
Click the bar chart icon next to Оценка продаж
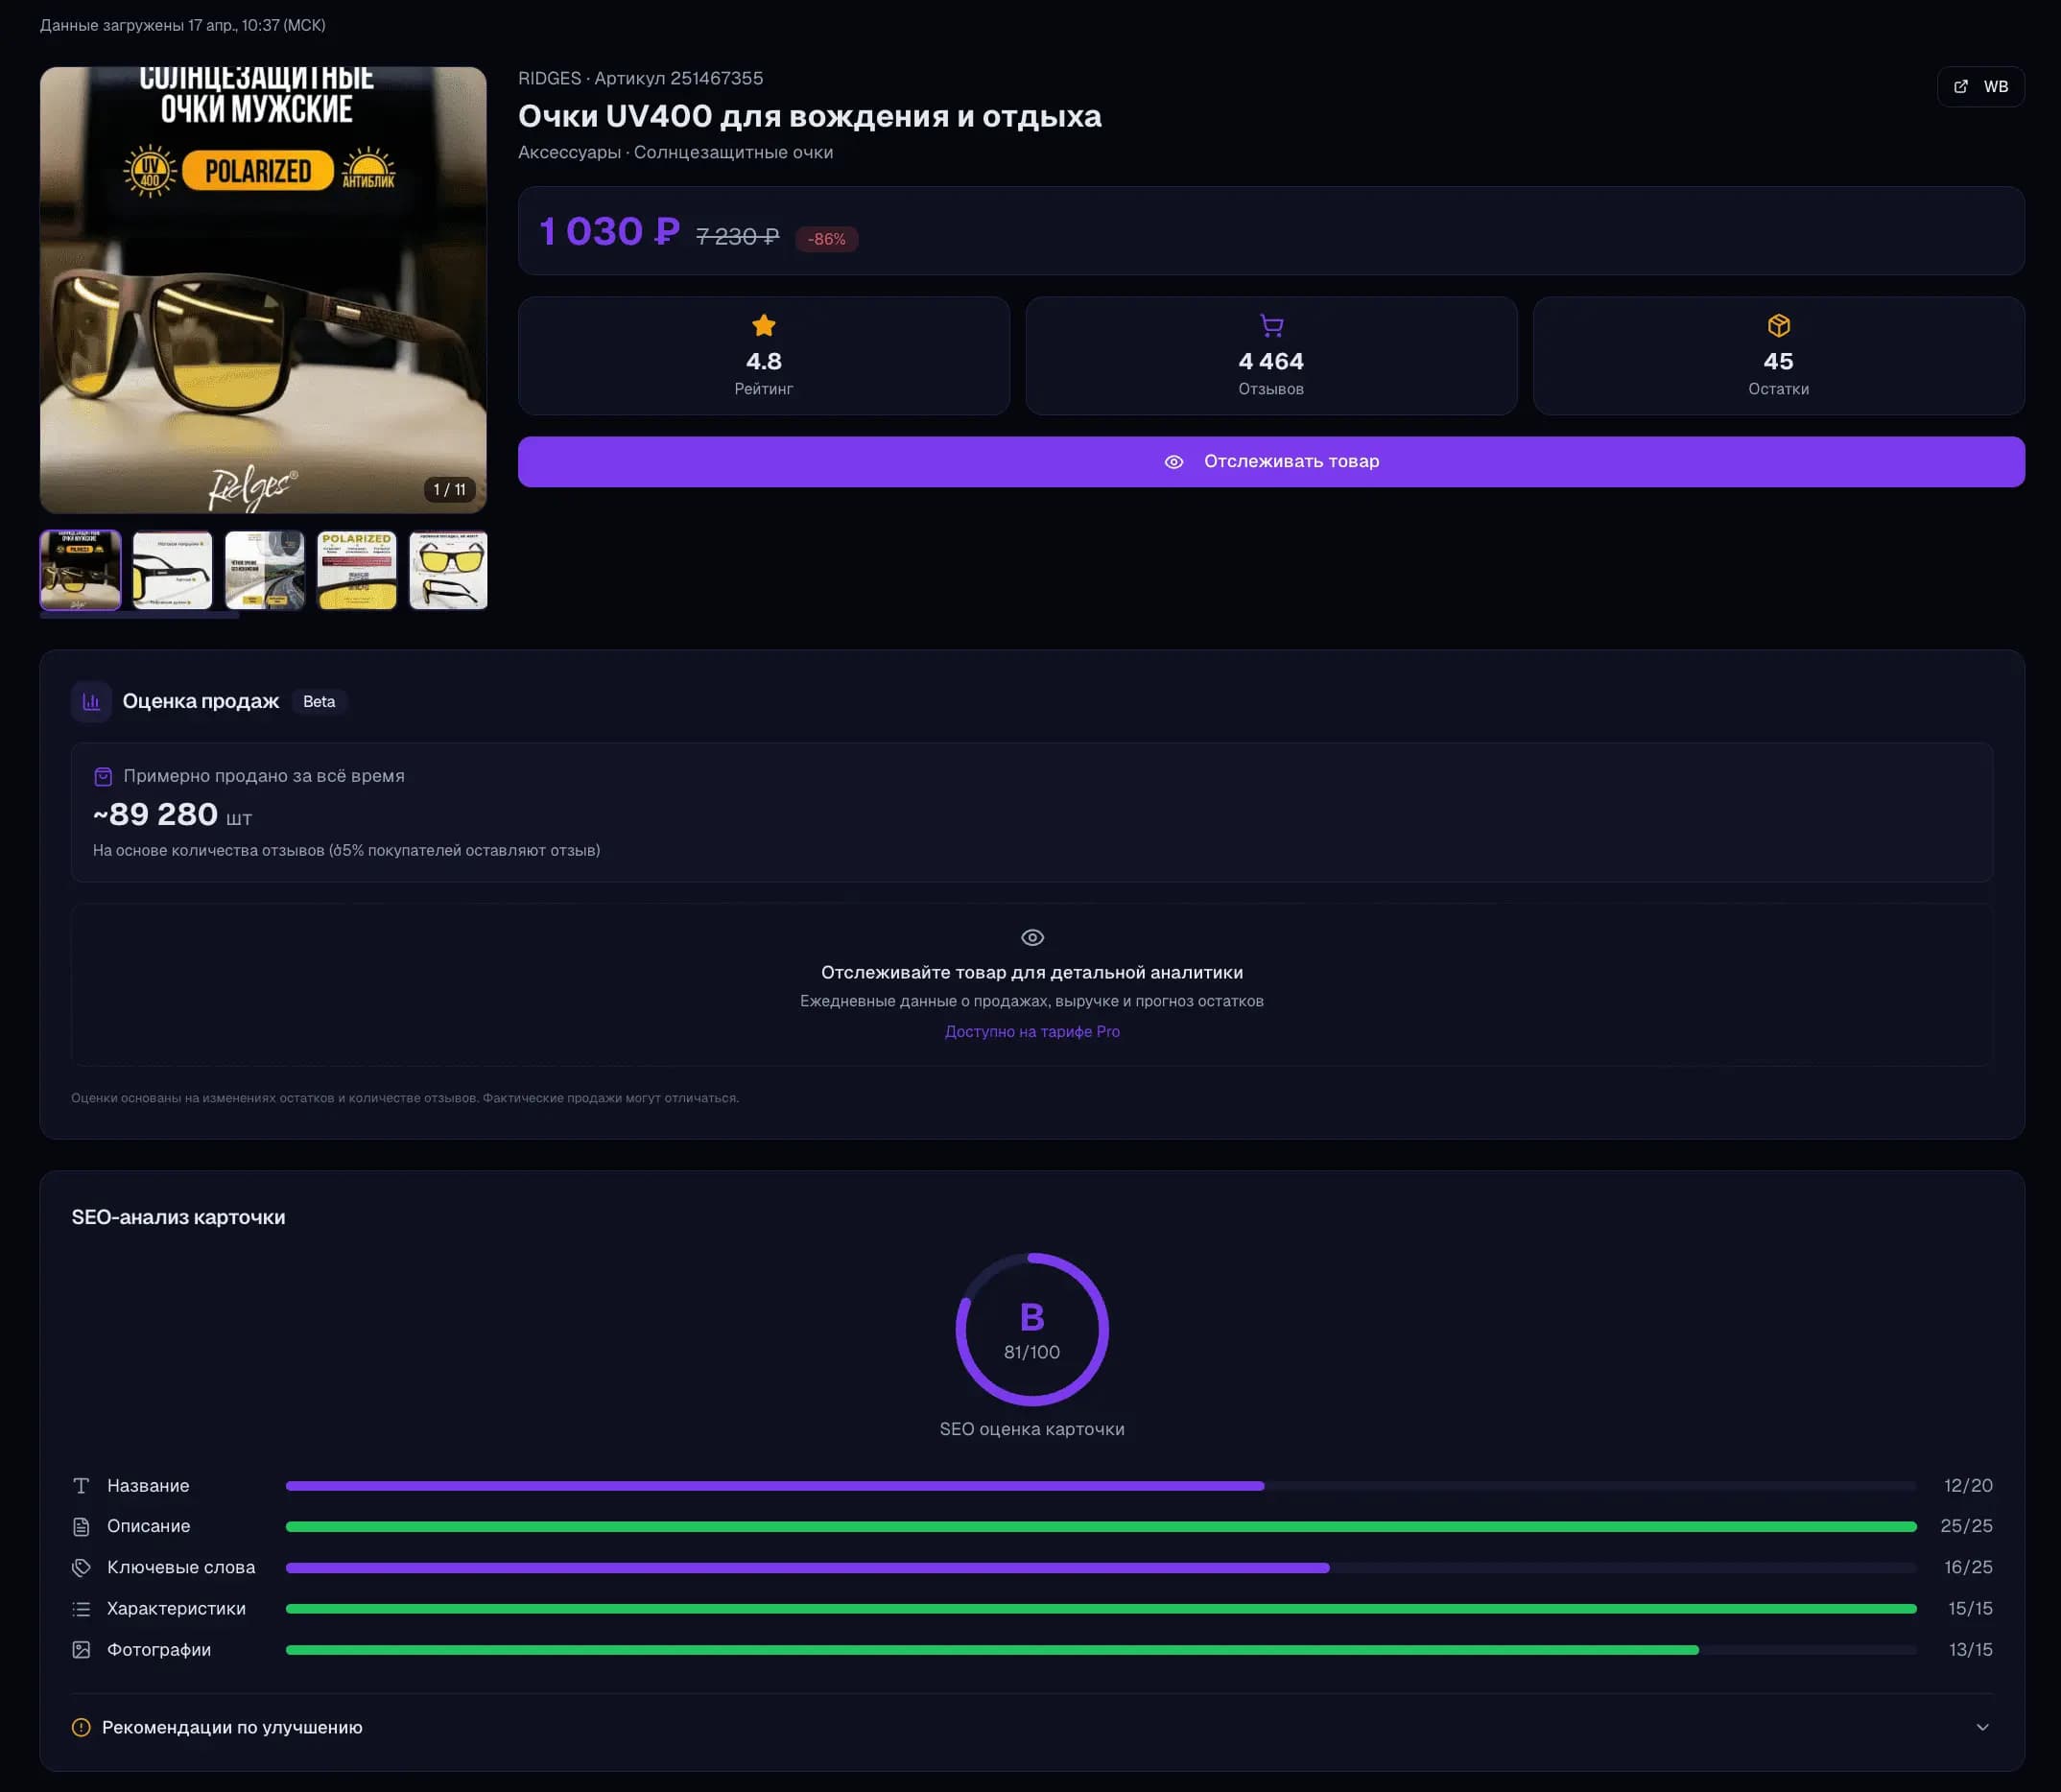[x=91, y=701]
